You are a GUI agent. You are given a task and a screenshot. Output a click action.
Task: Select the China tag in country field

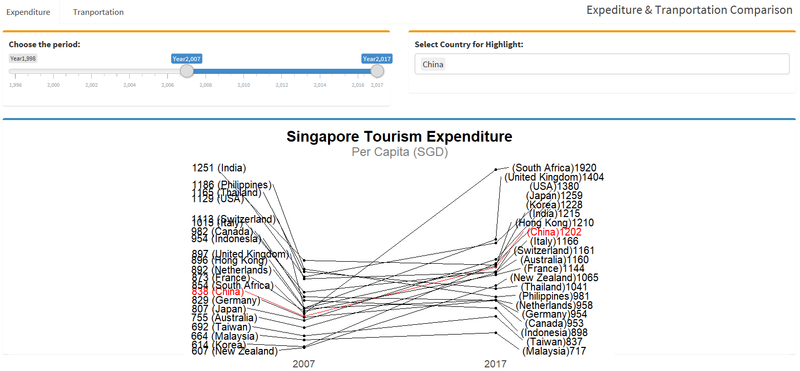[x=433, y=65]
